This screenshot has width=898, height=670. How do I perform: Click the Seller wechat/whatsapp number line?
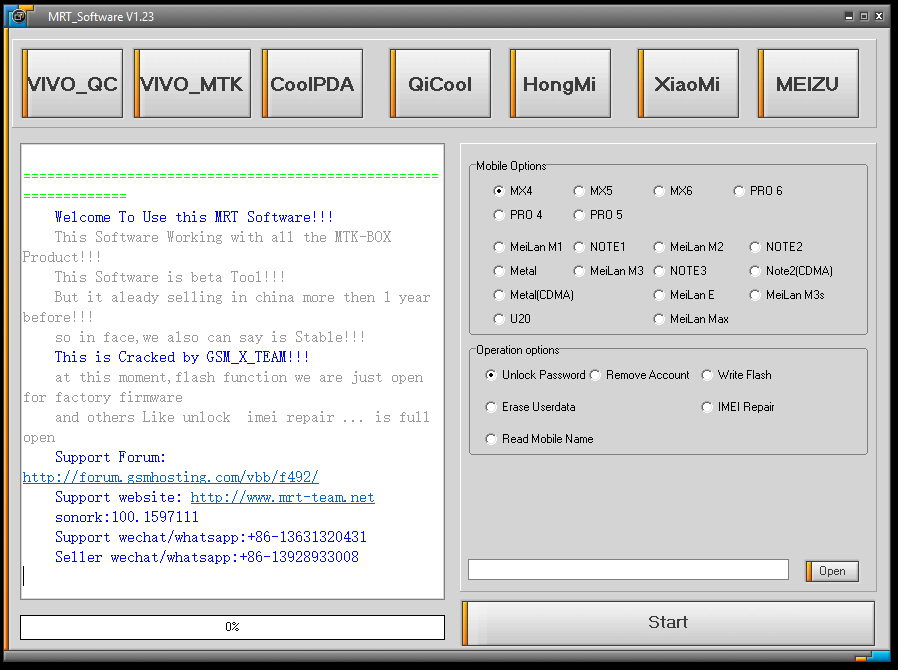(x=207, y=557)
